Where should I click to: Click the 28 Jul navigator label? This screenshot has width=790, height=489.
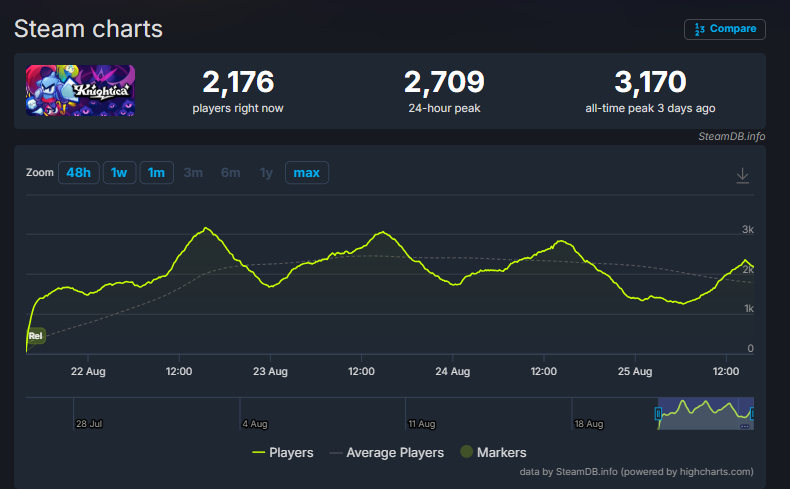(x=89, y=424)
